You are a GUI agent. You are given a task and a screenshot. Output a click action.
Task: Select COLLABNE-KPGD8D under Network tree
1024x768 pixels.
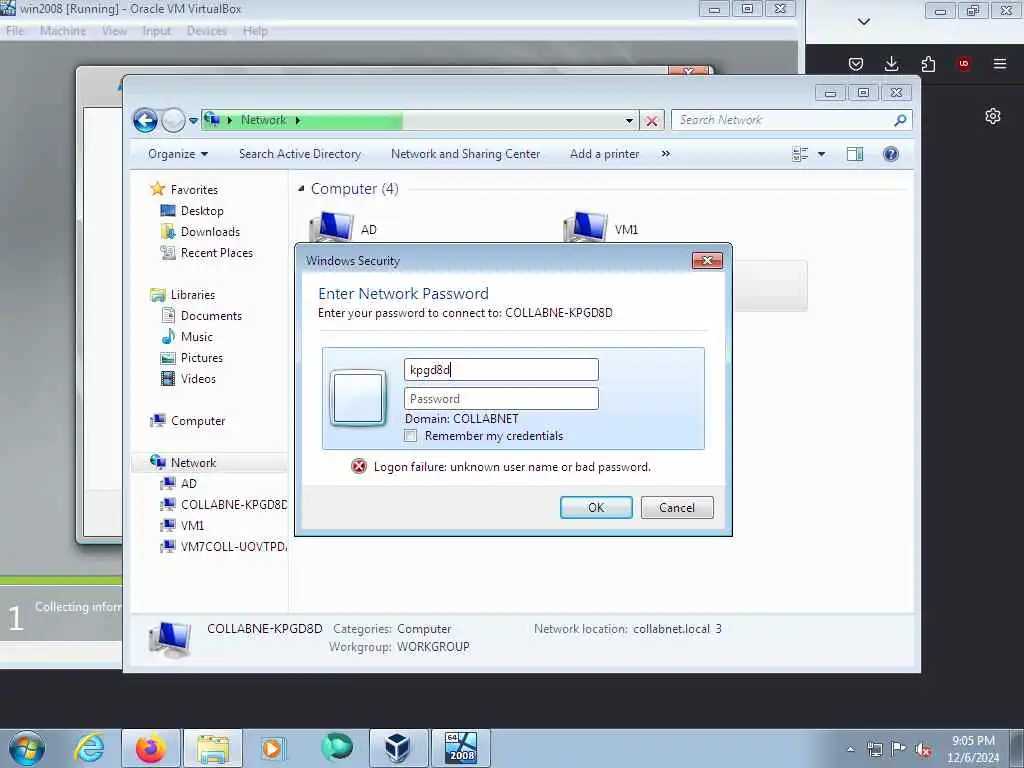coord(234,505)
